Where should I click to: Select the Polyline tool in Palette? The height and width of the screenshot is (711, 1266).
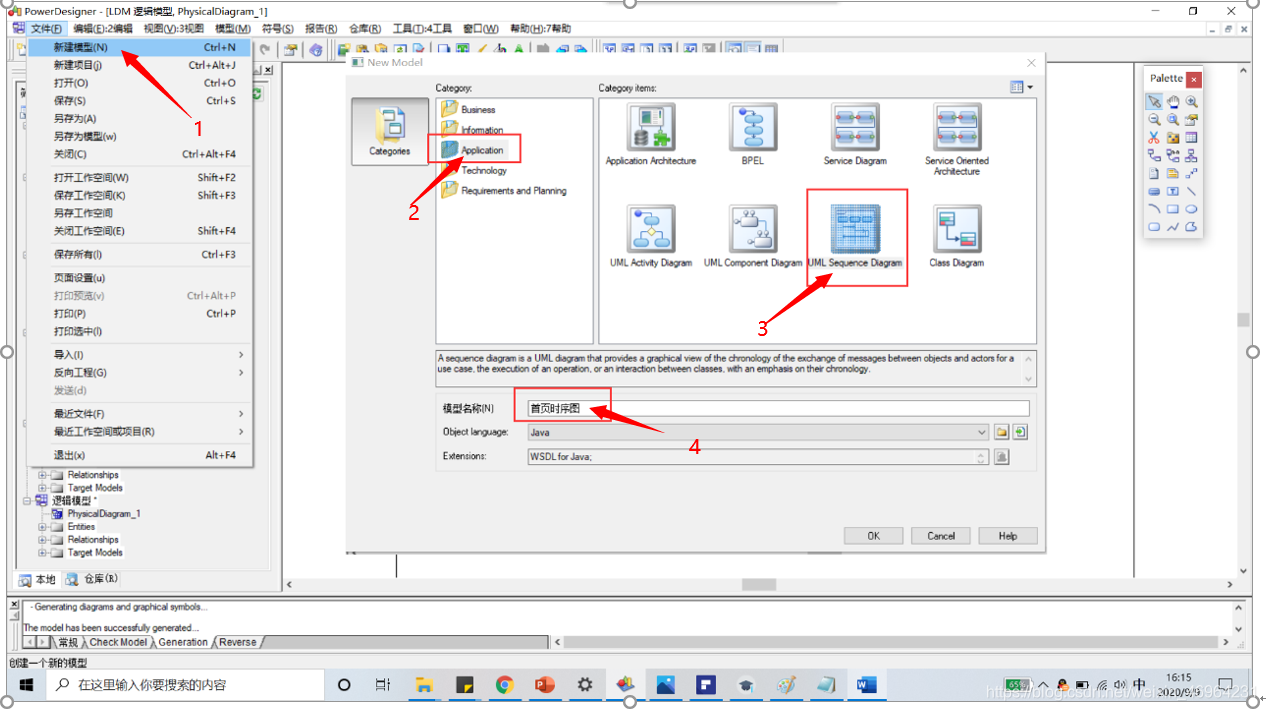click(x=1173, y=227)
